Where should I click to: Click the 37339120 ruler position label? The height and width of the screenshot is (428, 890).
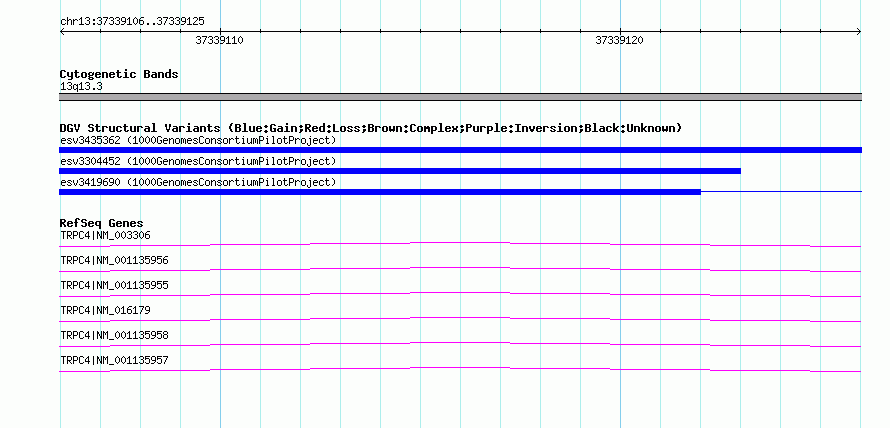[x=619, y=40]
